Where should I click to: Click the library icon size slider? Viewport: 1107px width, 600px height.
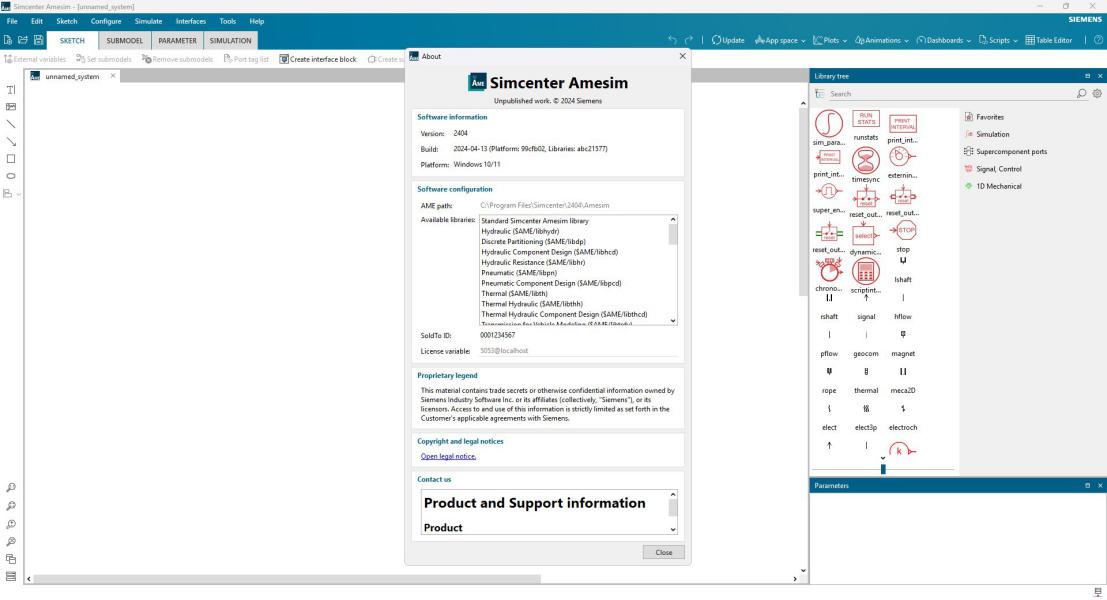tap(882, 469)
